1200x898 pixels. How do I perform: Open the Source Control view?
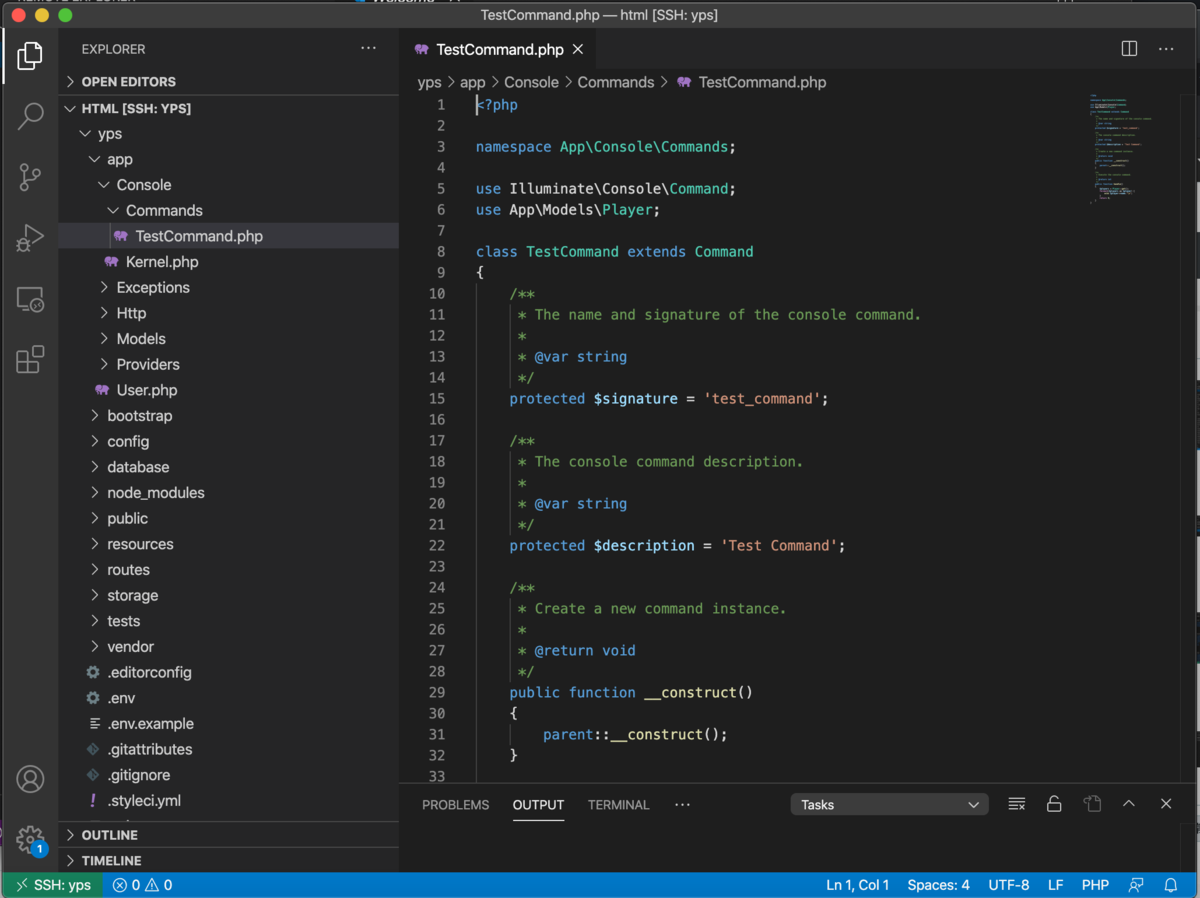[x=30, y=177]
